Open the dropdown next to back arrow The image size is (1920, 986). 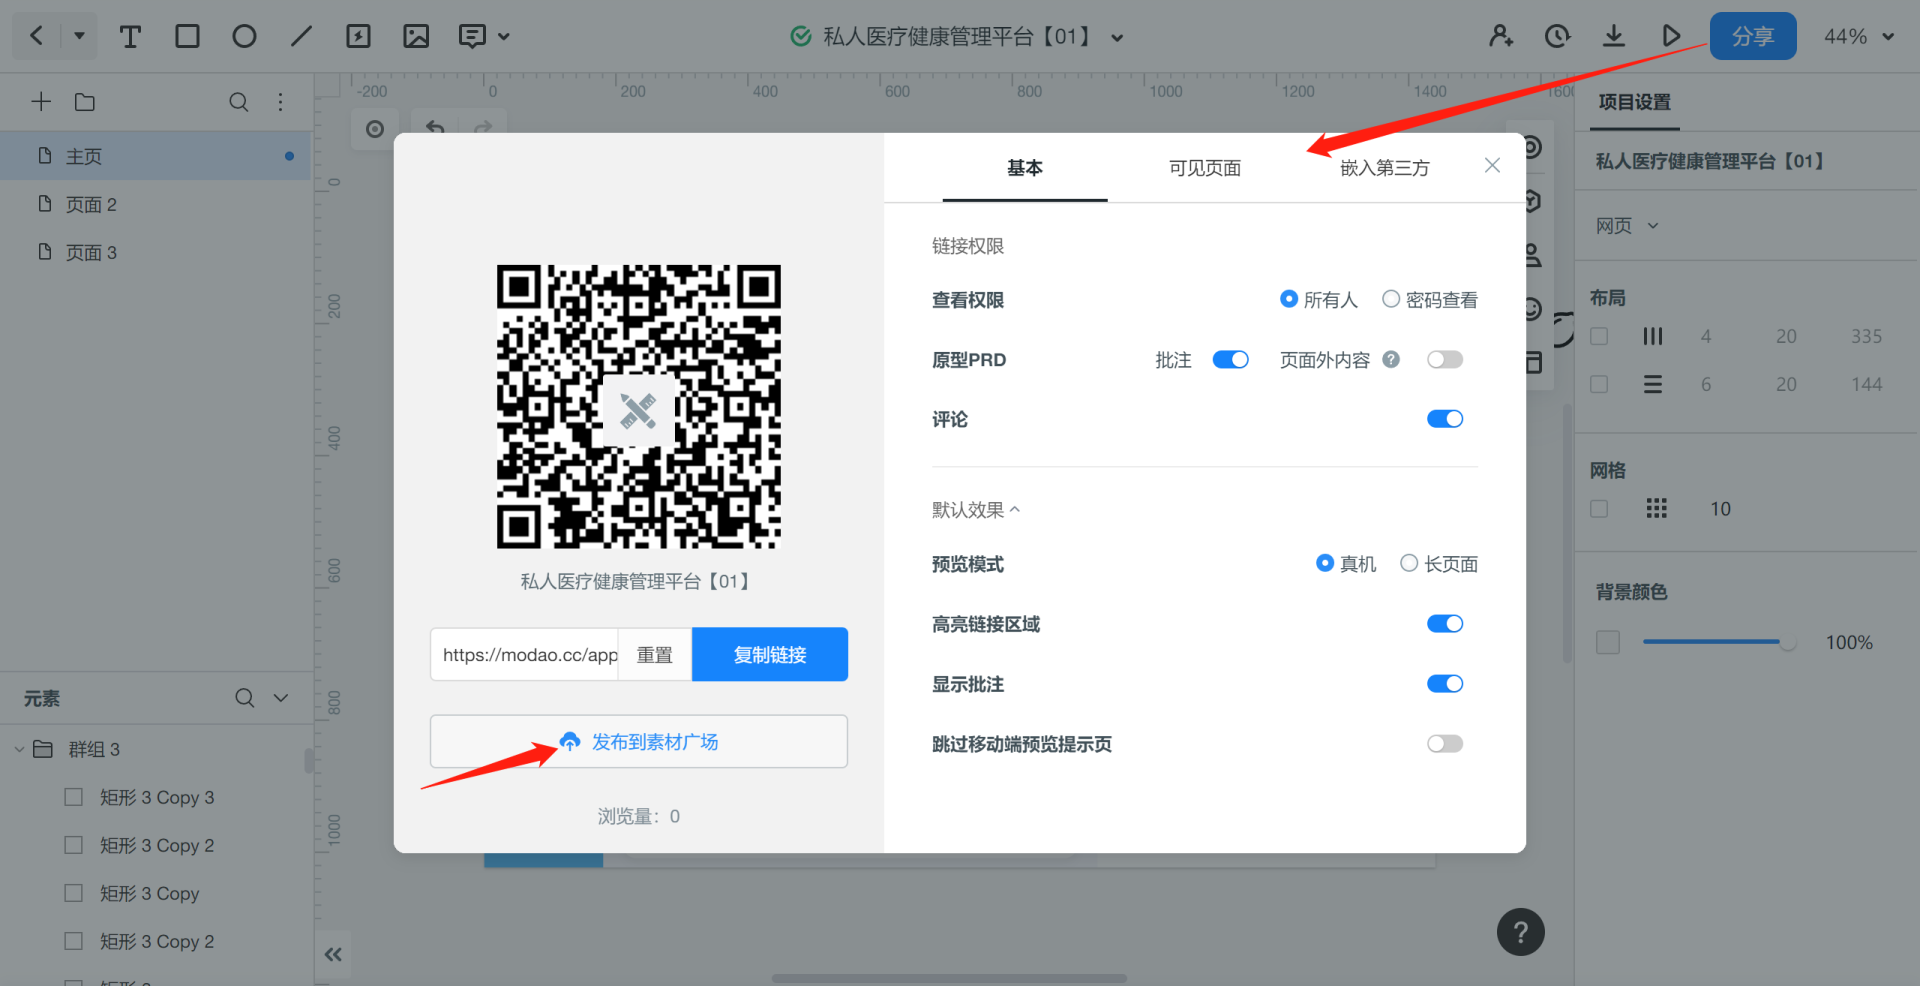coord(79,36)
